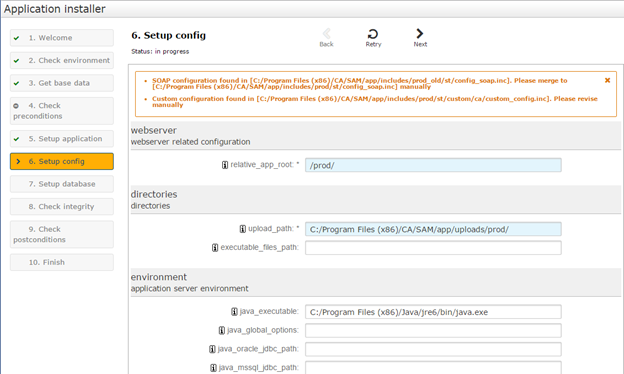Viewport: 624px width, 374px height.
Task: Open info icon for java_global_options
Action: (x=222, y=330)
